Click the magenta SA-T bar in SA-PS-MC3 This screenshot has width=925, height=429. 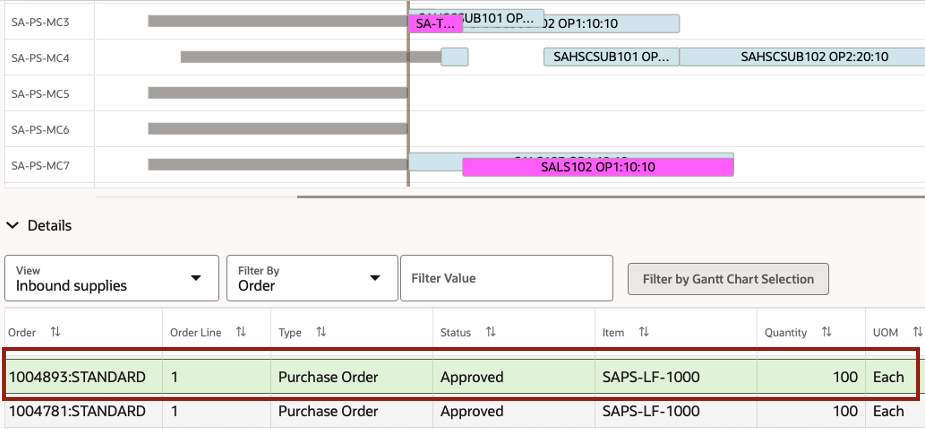pos(435,23)
